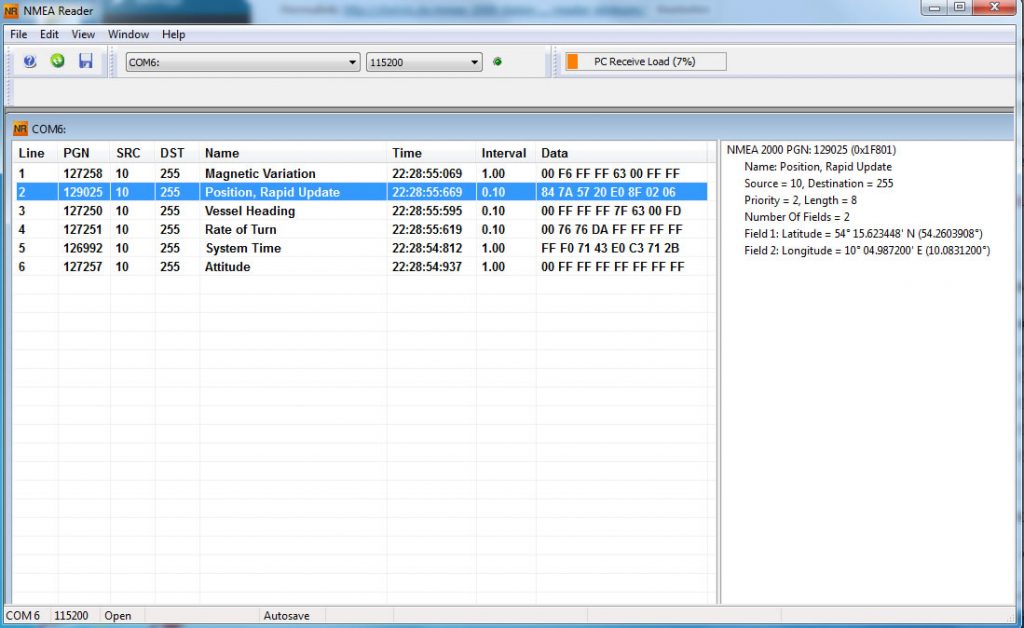
Task: Click PGN cell "127258"
Action: click(83, 174)
